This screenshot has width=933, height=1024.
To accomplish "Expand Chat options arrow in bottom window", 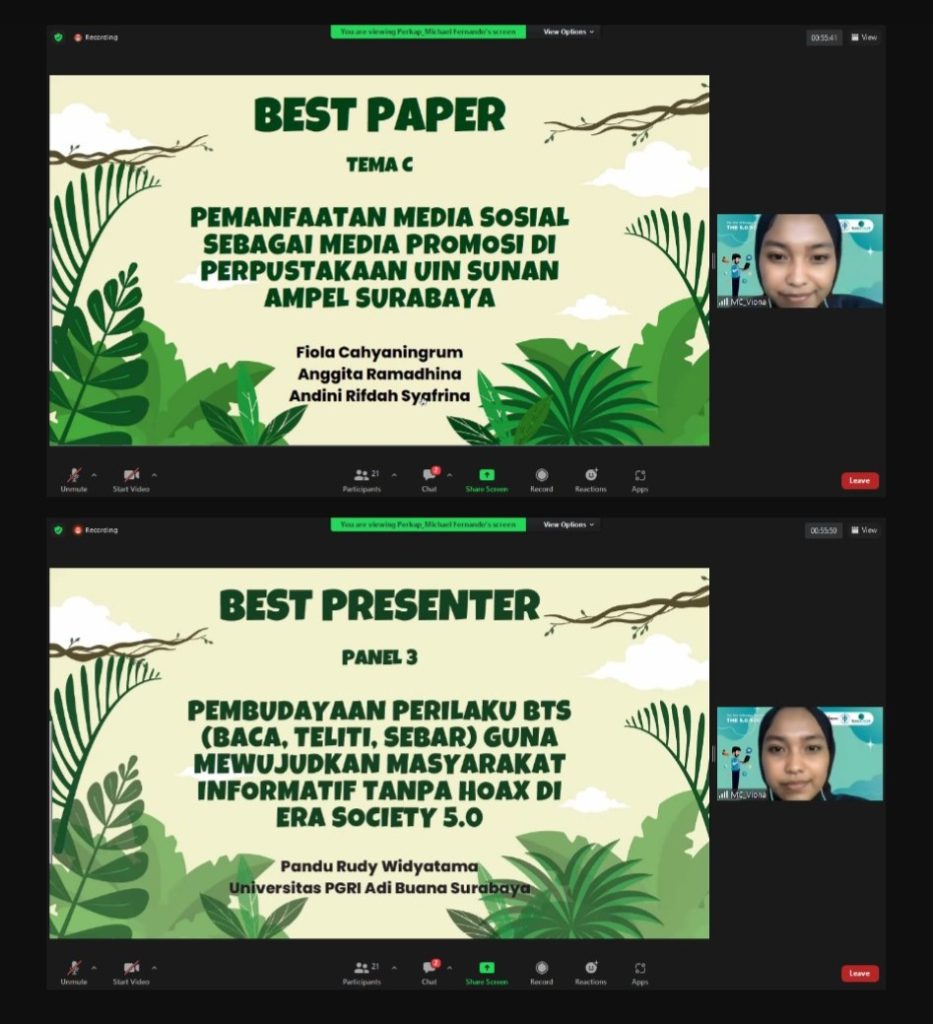I will point(449,968).
